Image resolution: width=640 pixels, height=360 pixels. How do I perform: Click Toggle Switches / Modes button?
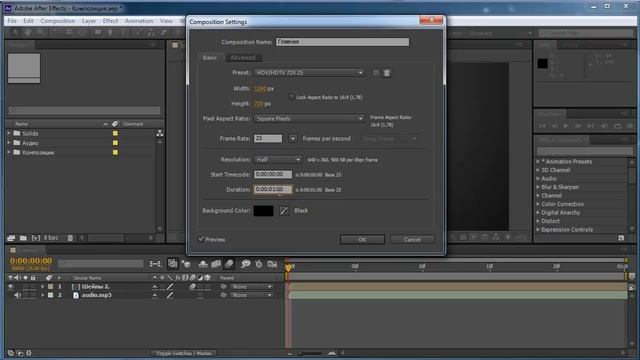point(184,353)
